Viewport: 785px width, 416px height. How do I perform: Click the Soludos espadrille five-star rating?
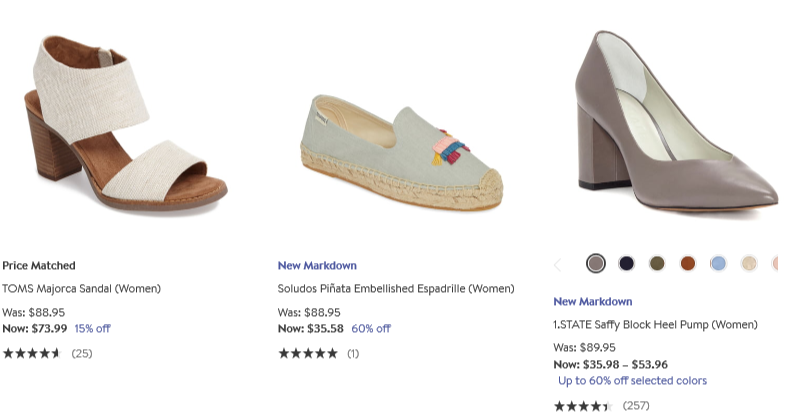coord(307,353)
